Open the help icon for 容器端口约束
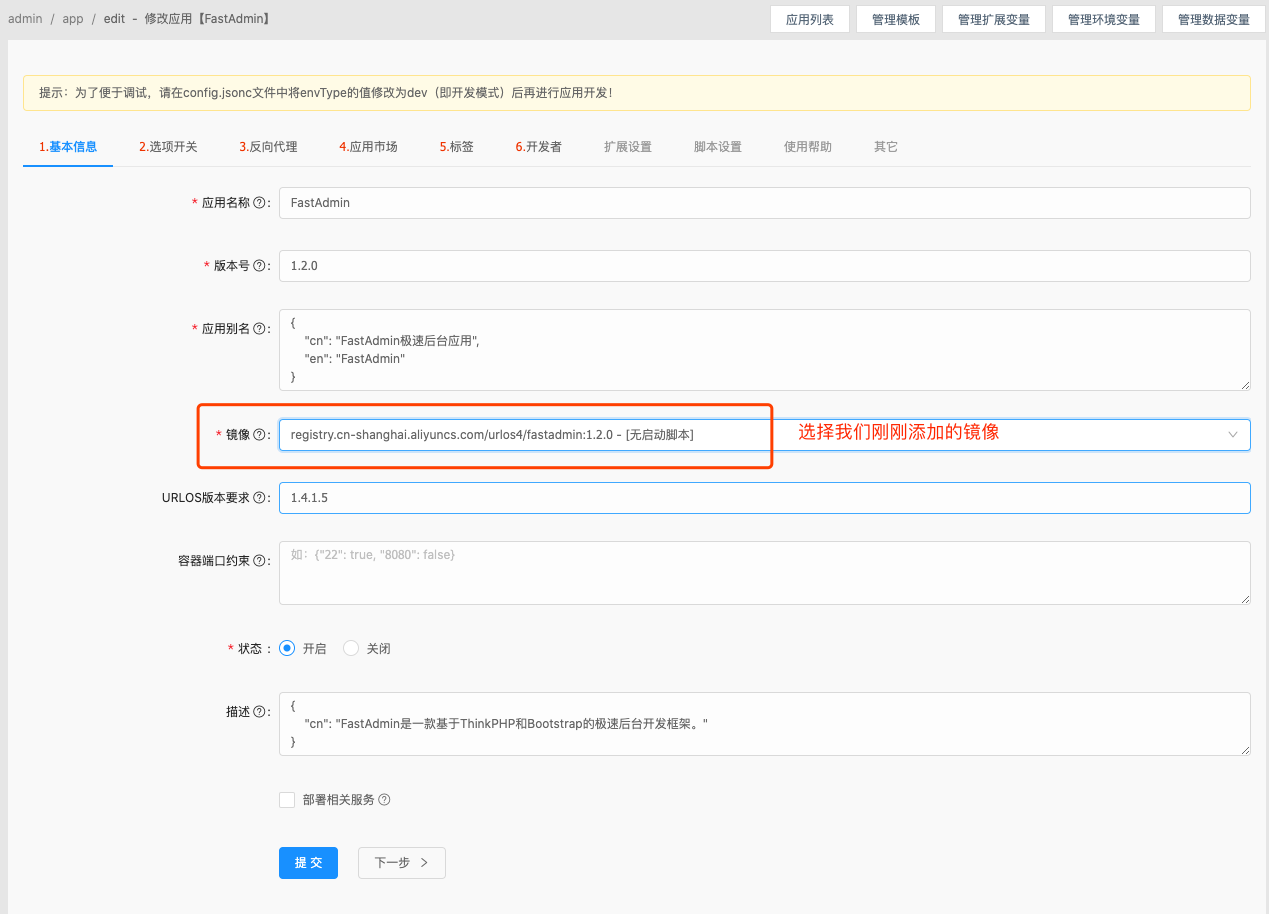1269x914 pixels. tap(260, 560)
